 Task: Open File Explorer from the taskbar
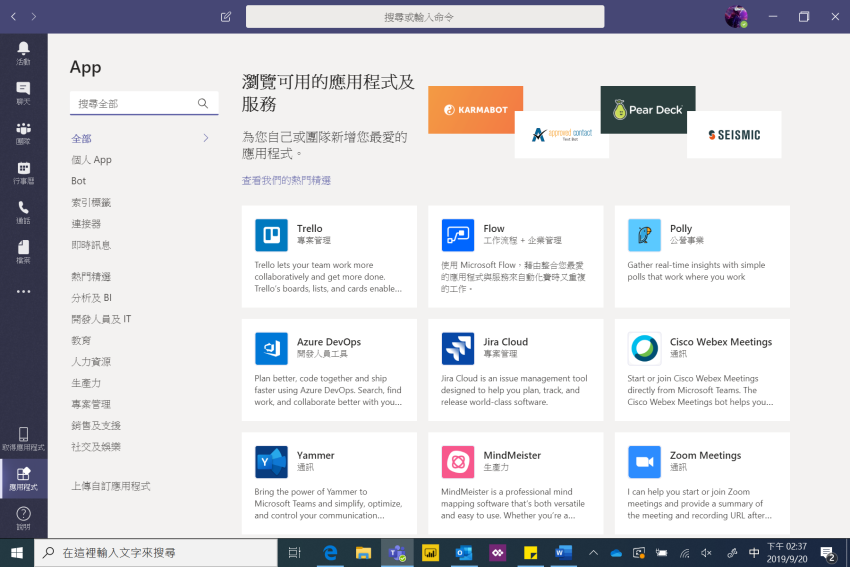point(363,553)
